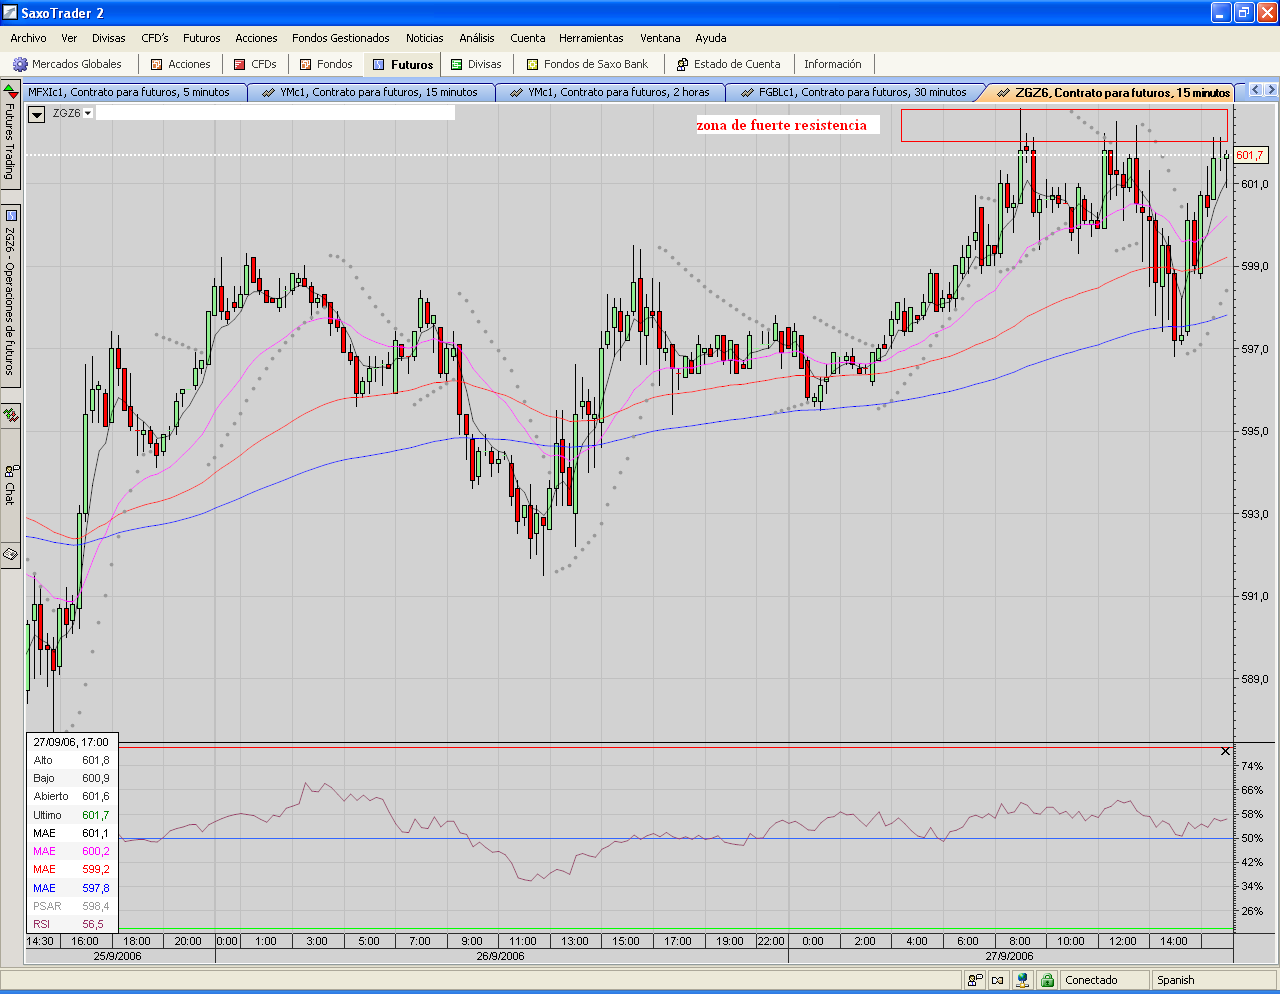The image size is (1280, 994).
Task: Click the magenta MAE 600,2 row
Action: pos(72,851)
